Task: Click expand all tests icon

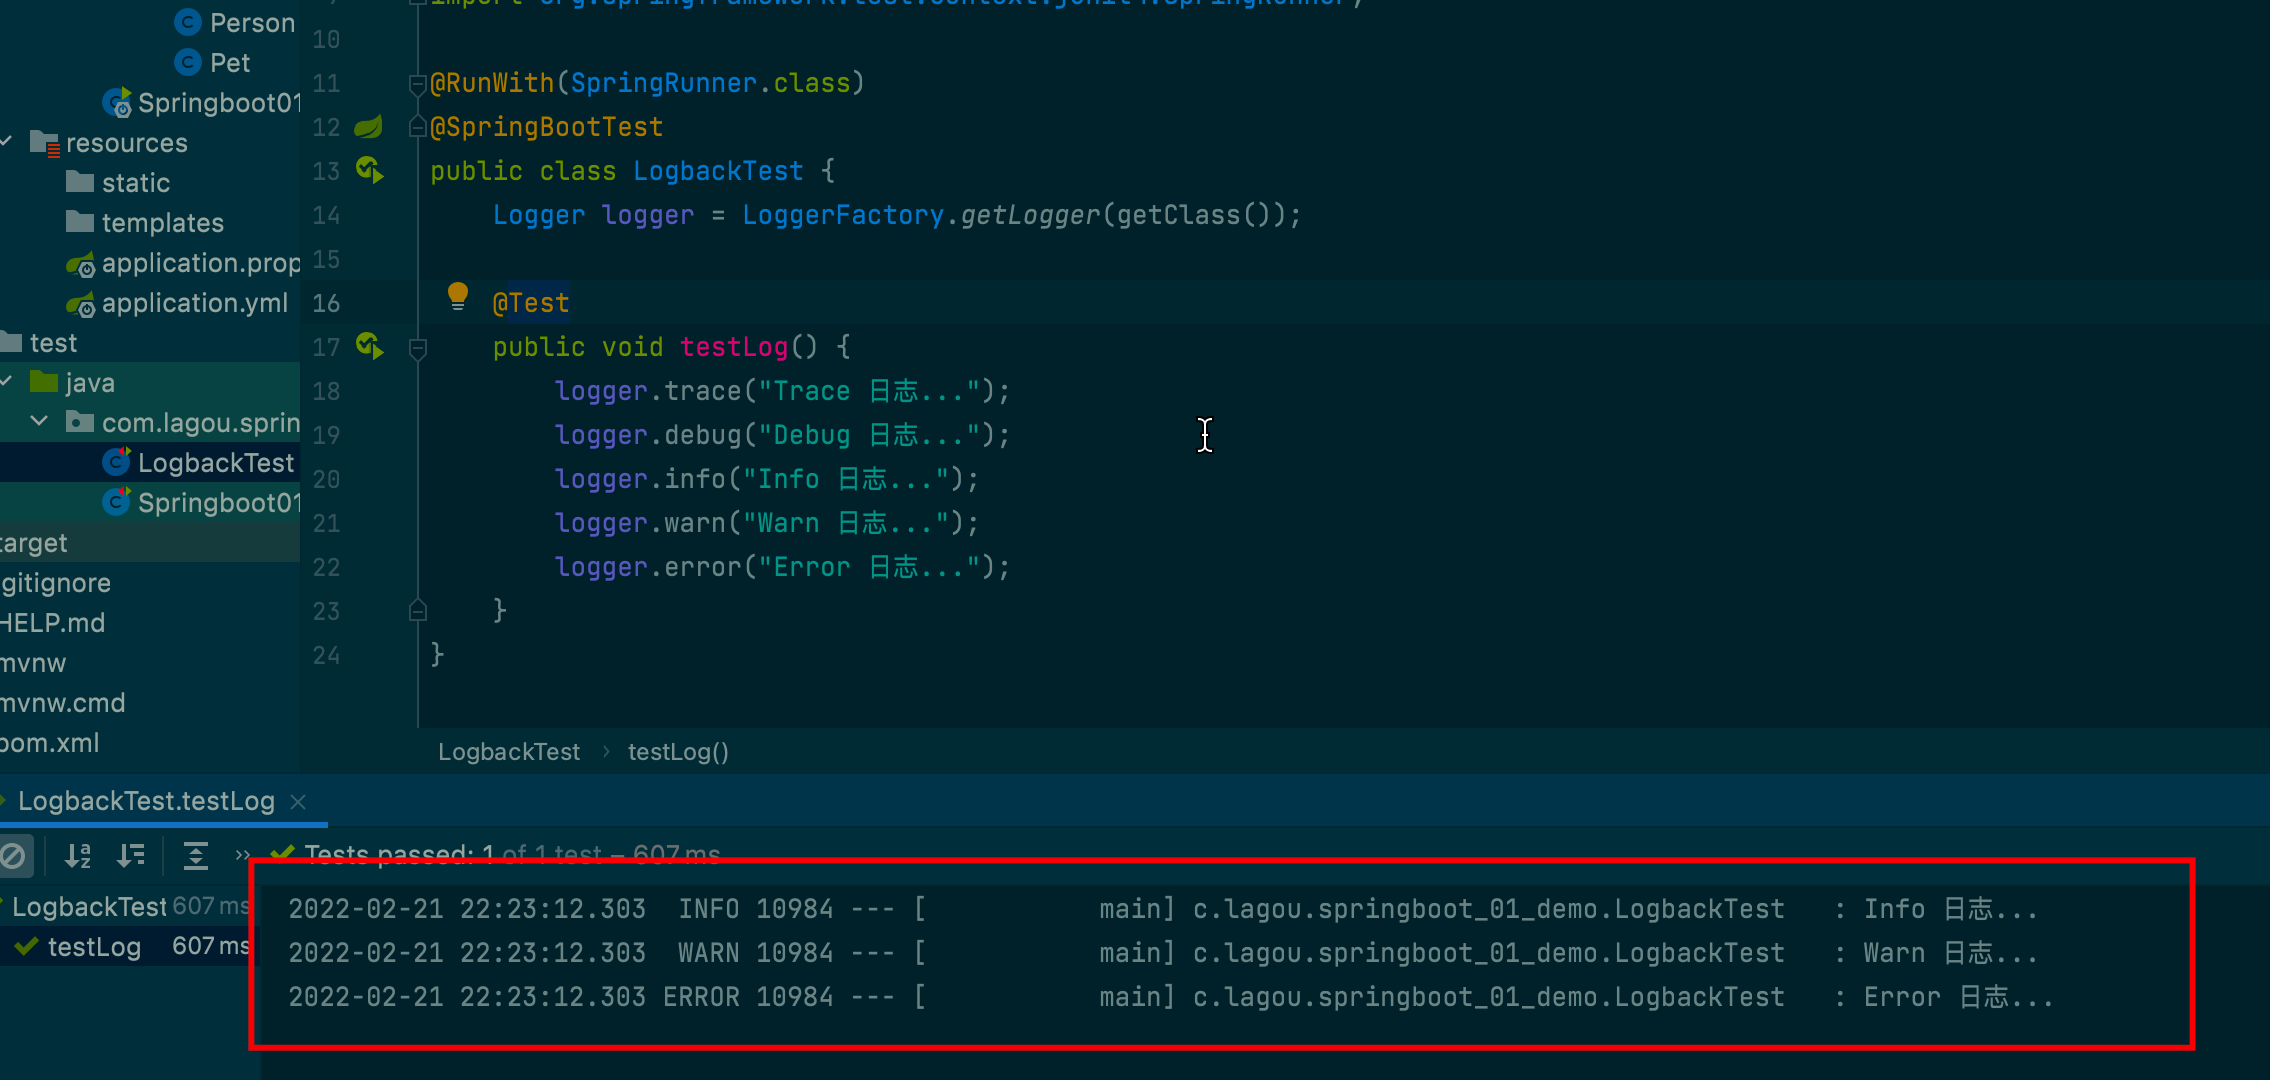Action: (x=196, y=856)
